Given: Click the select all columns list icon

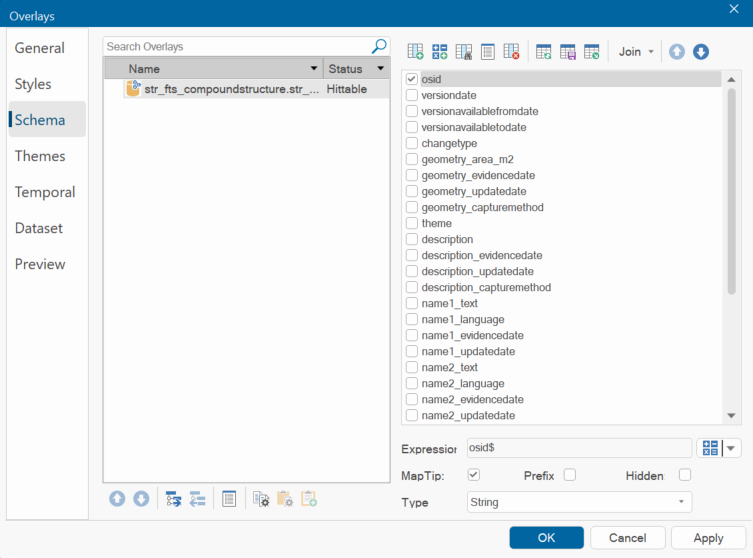Looking at the screenshot, I should (x=487, y=51).
